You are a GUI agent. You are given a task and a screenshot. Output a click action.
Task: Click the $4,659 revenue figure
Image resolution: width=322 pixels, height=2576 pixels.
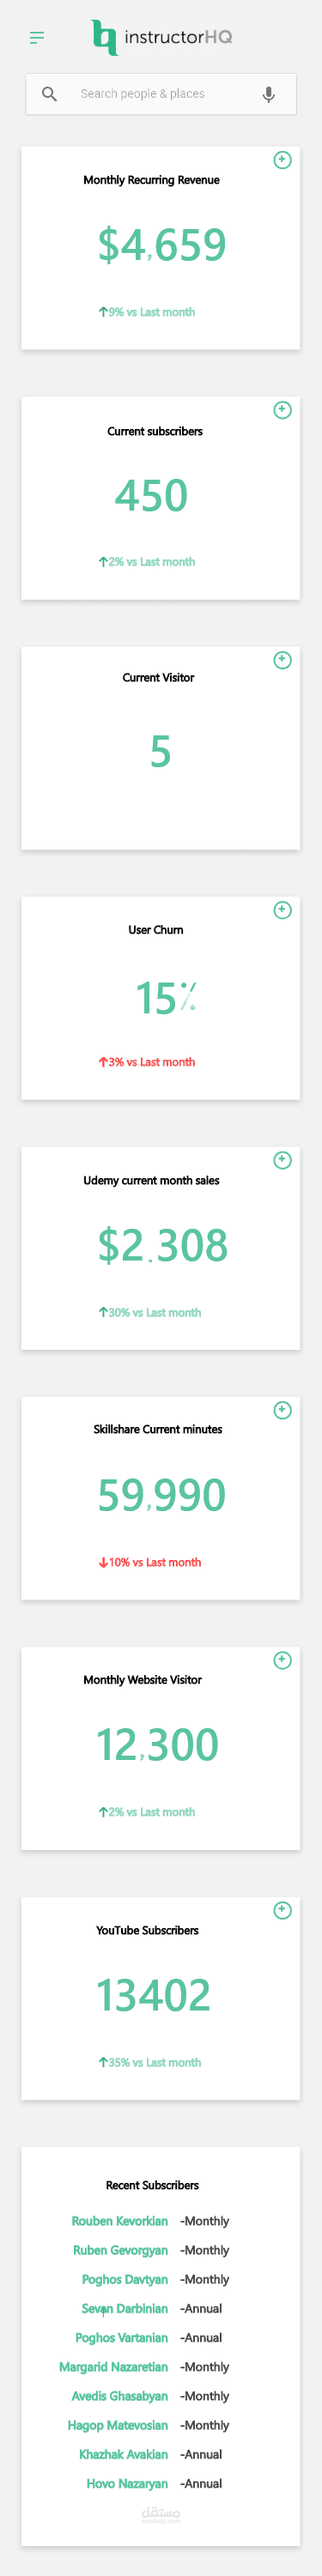162,245
